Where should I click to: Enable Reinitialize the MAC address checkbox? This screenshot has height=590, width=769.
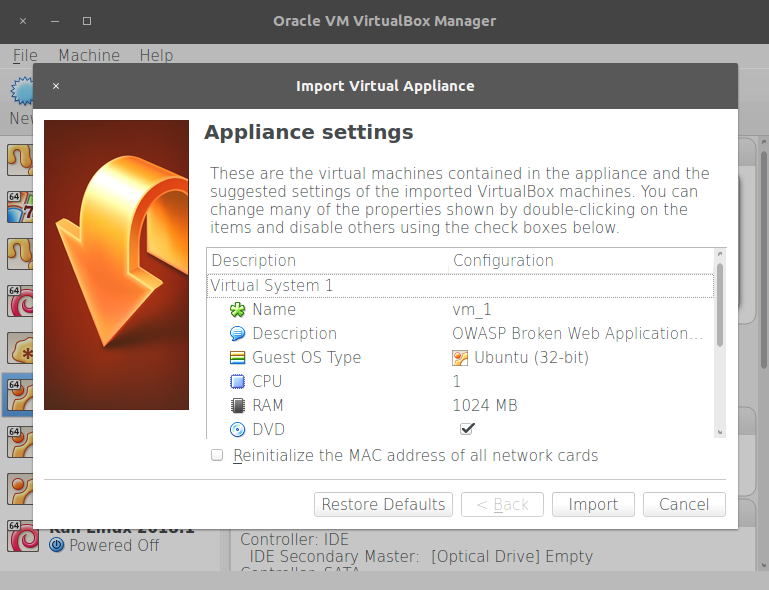pos(217,455)
